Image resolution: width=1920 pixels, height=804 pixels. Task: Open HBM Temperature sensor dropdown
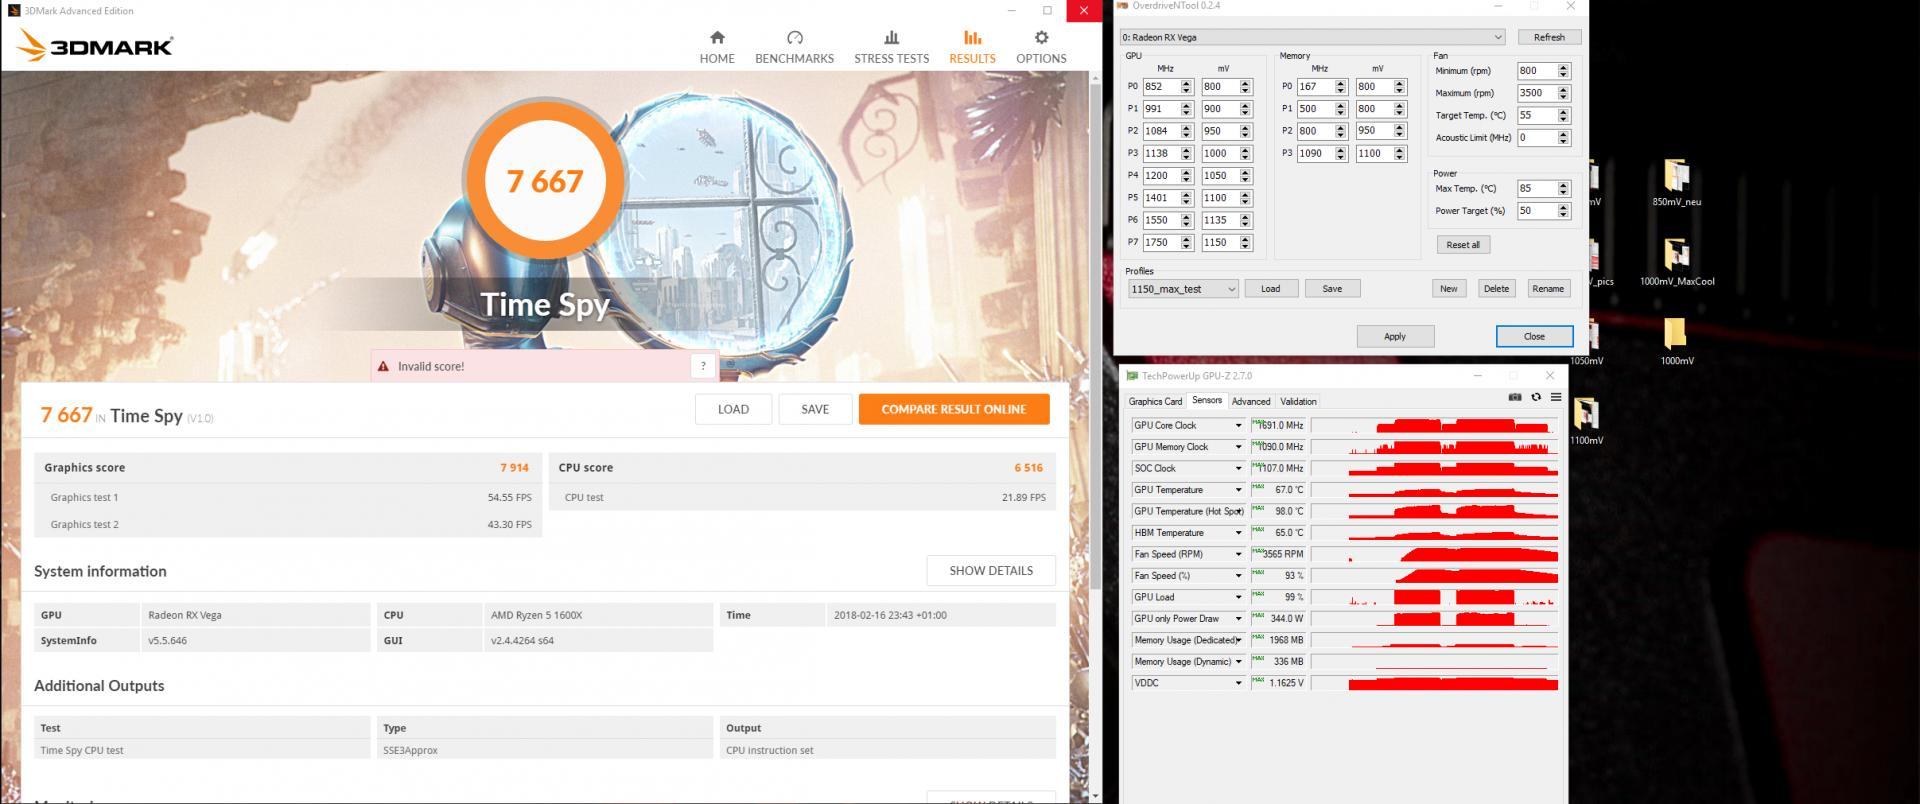[x=1238, y=533]
